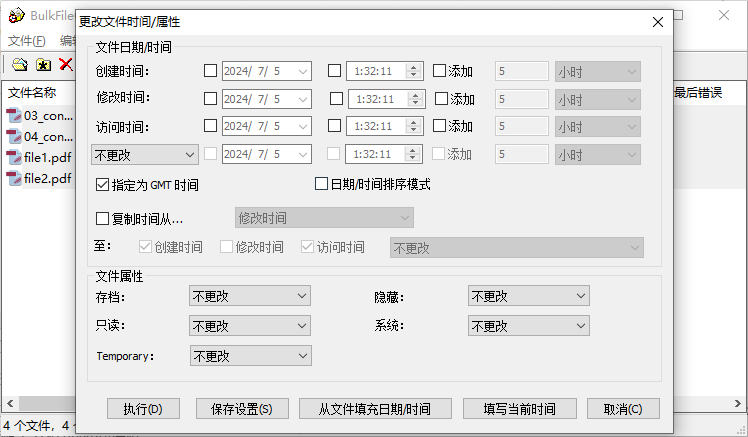Open the 文件(F) menu
Screen dimensions: 748x437
point(27,41)
